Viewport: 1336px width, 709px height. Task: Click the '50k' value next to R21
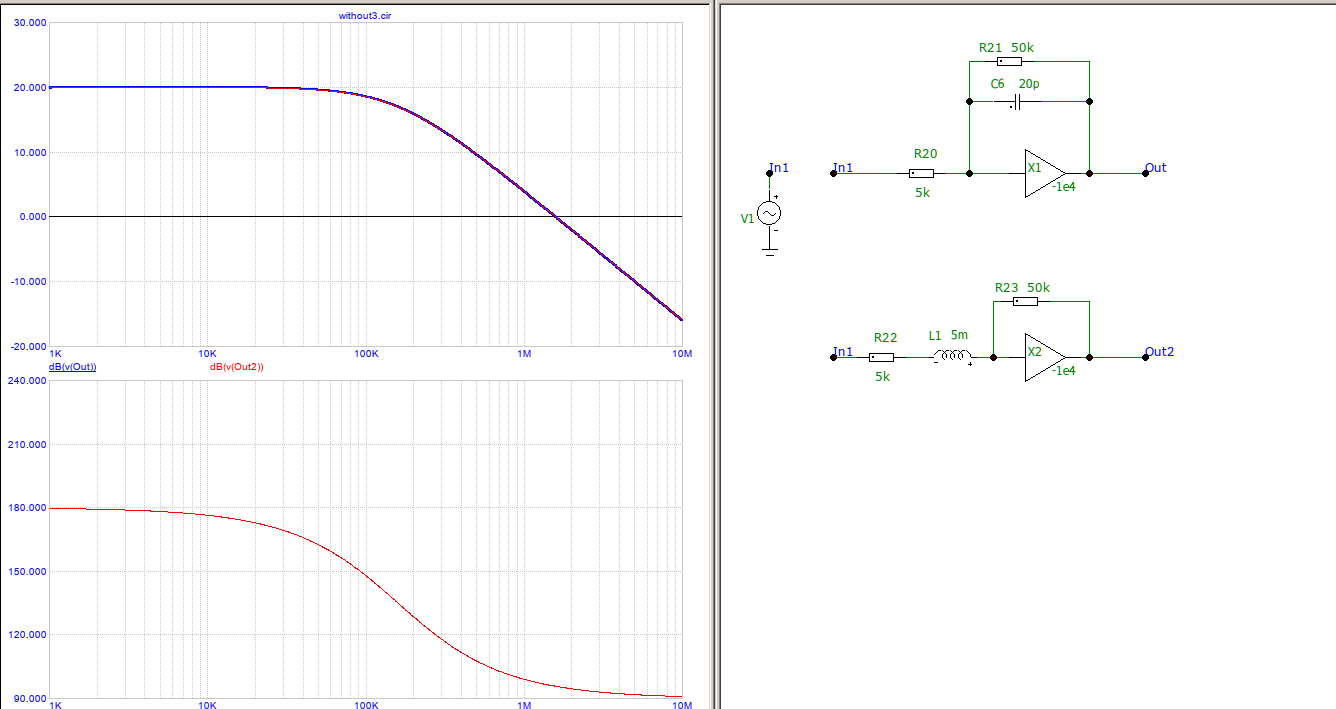click(x=1022, y=47)
